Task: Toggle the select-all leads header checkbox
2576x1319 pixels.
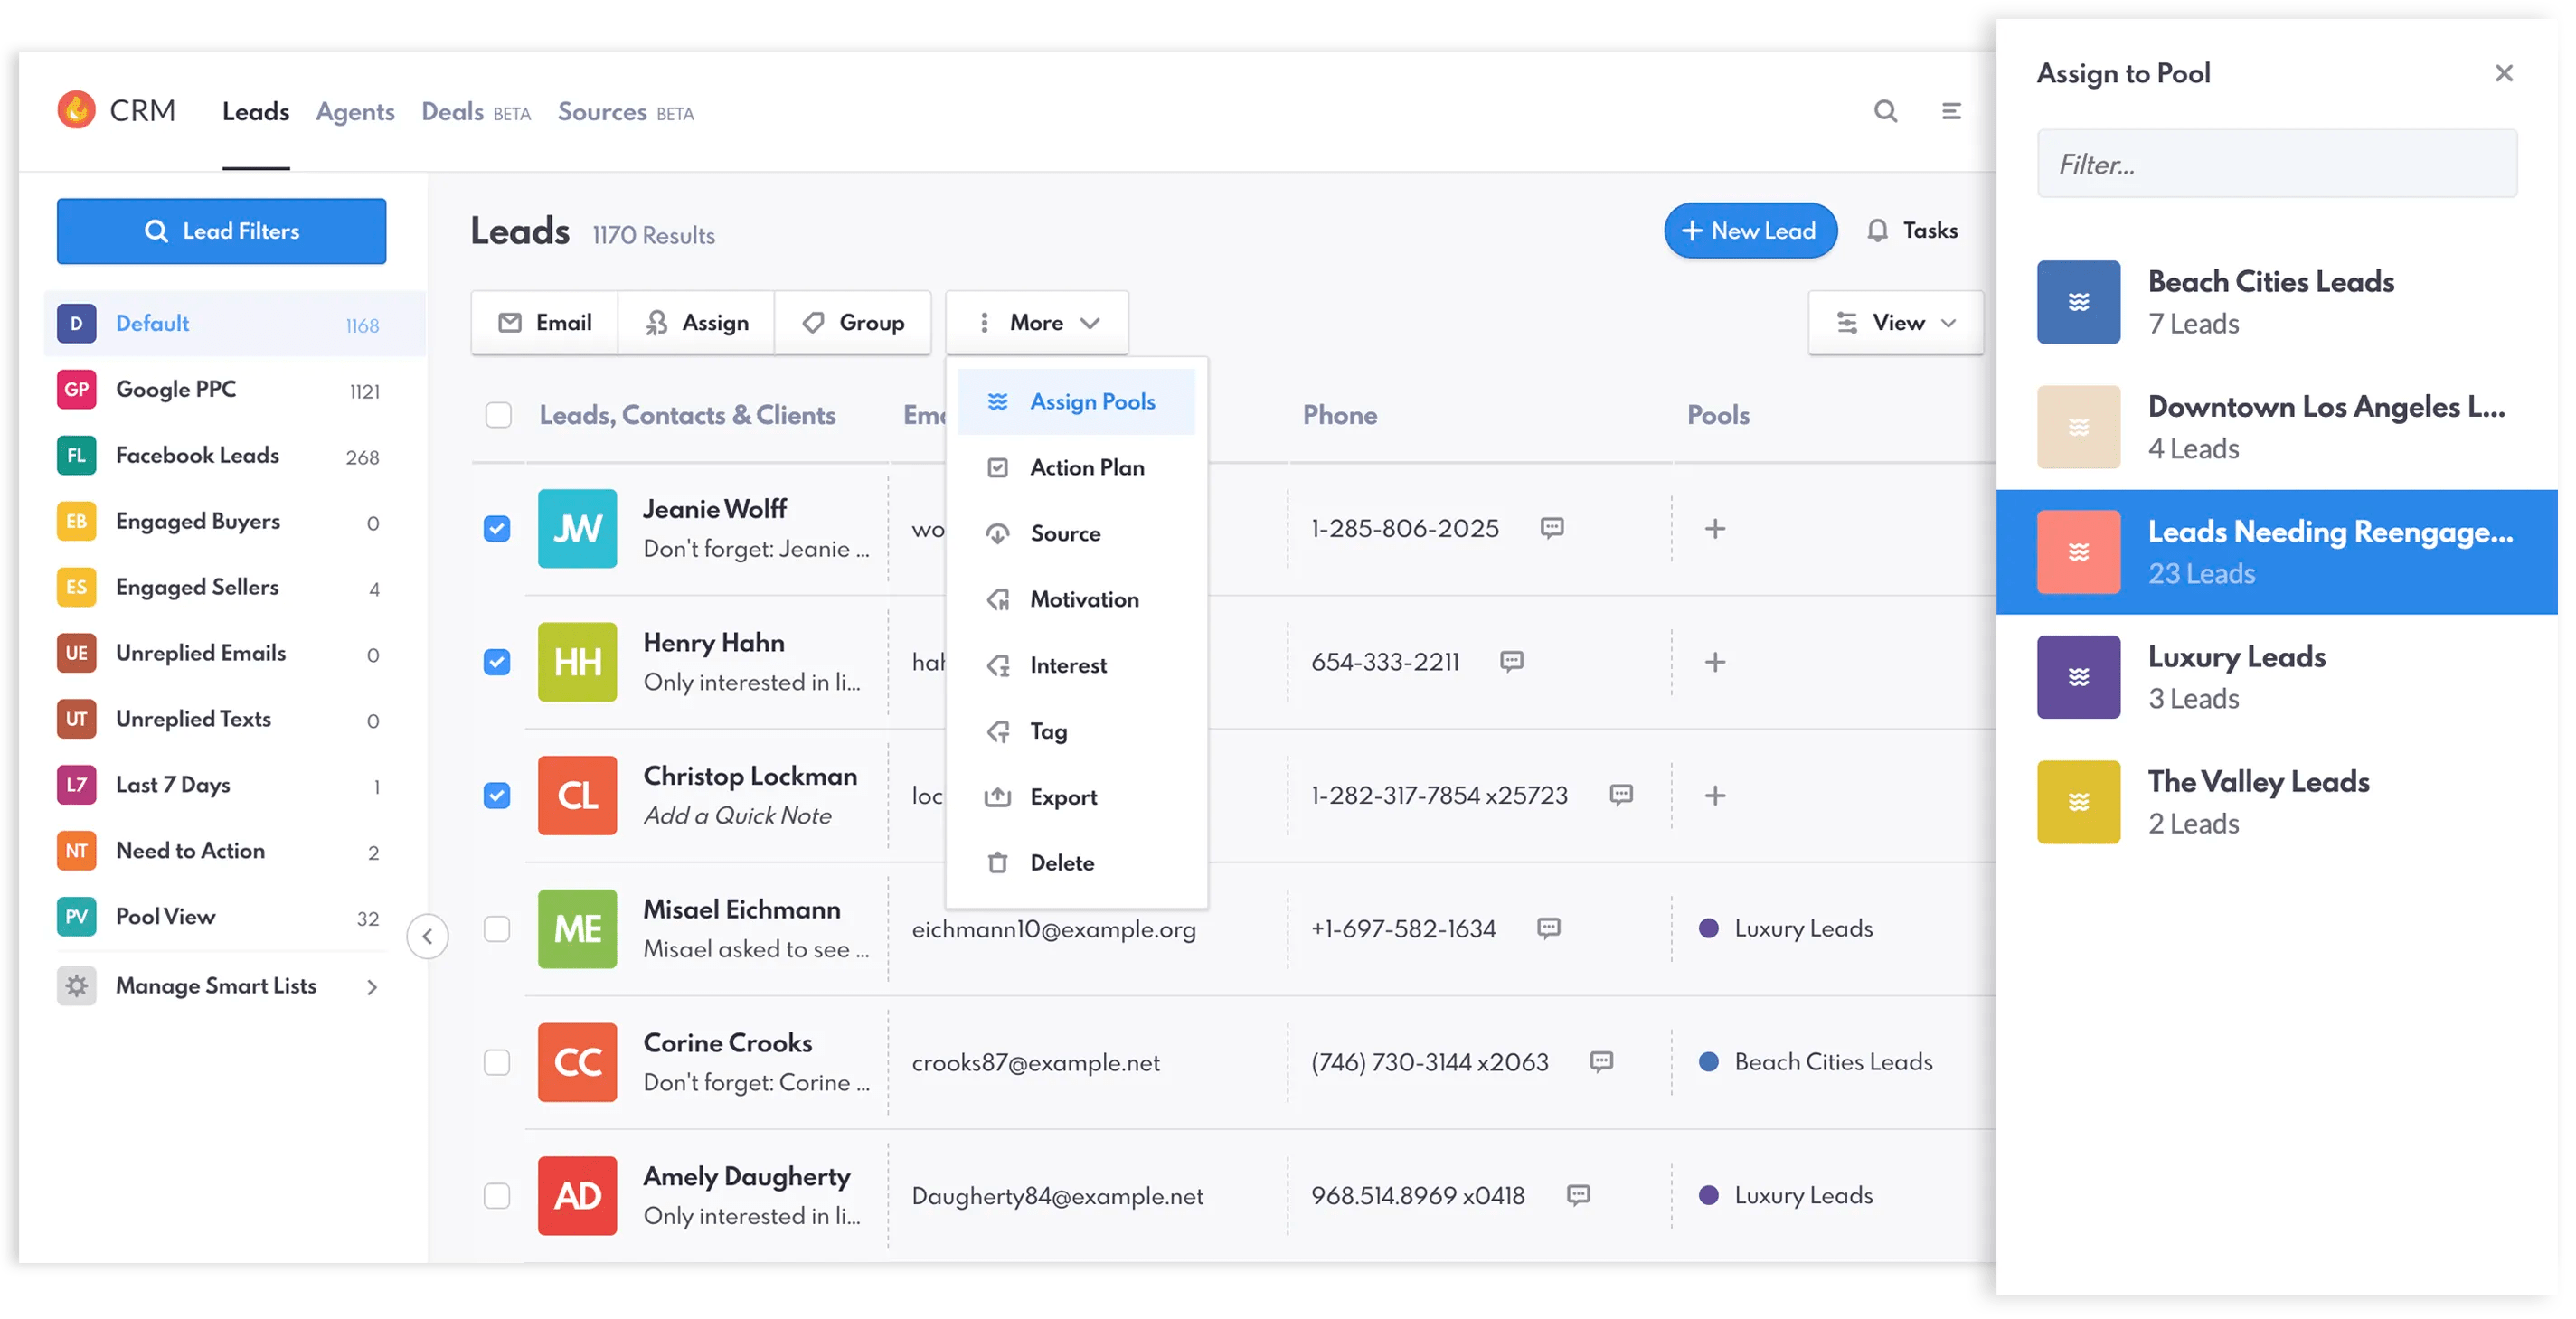Action: [498, 415]
